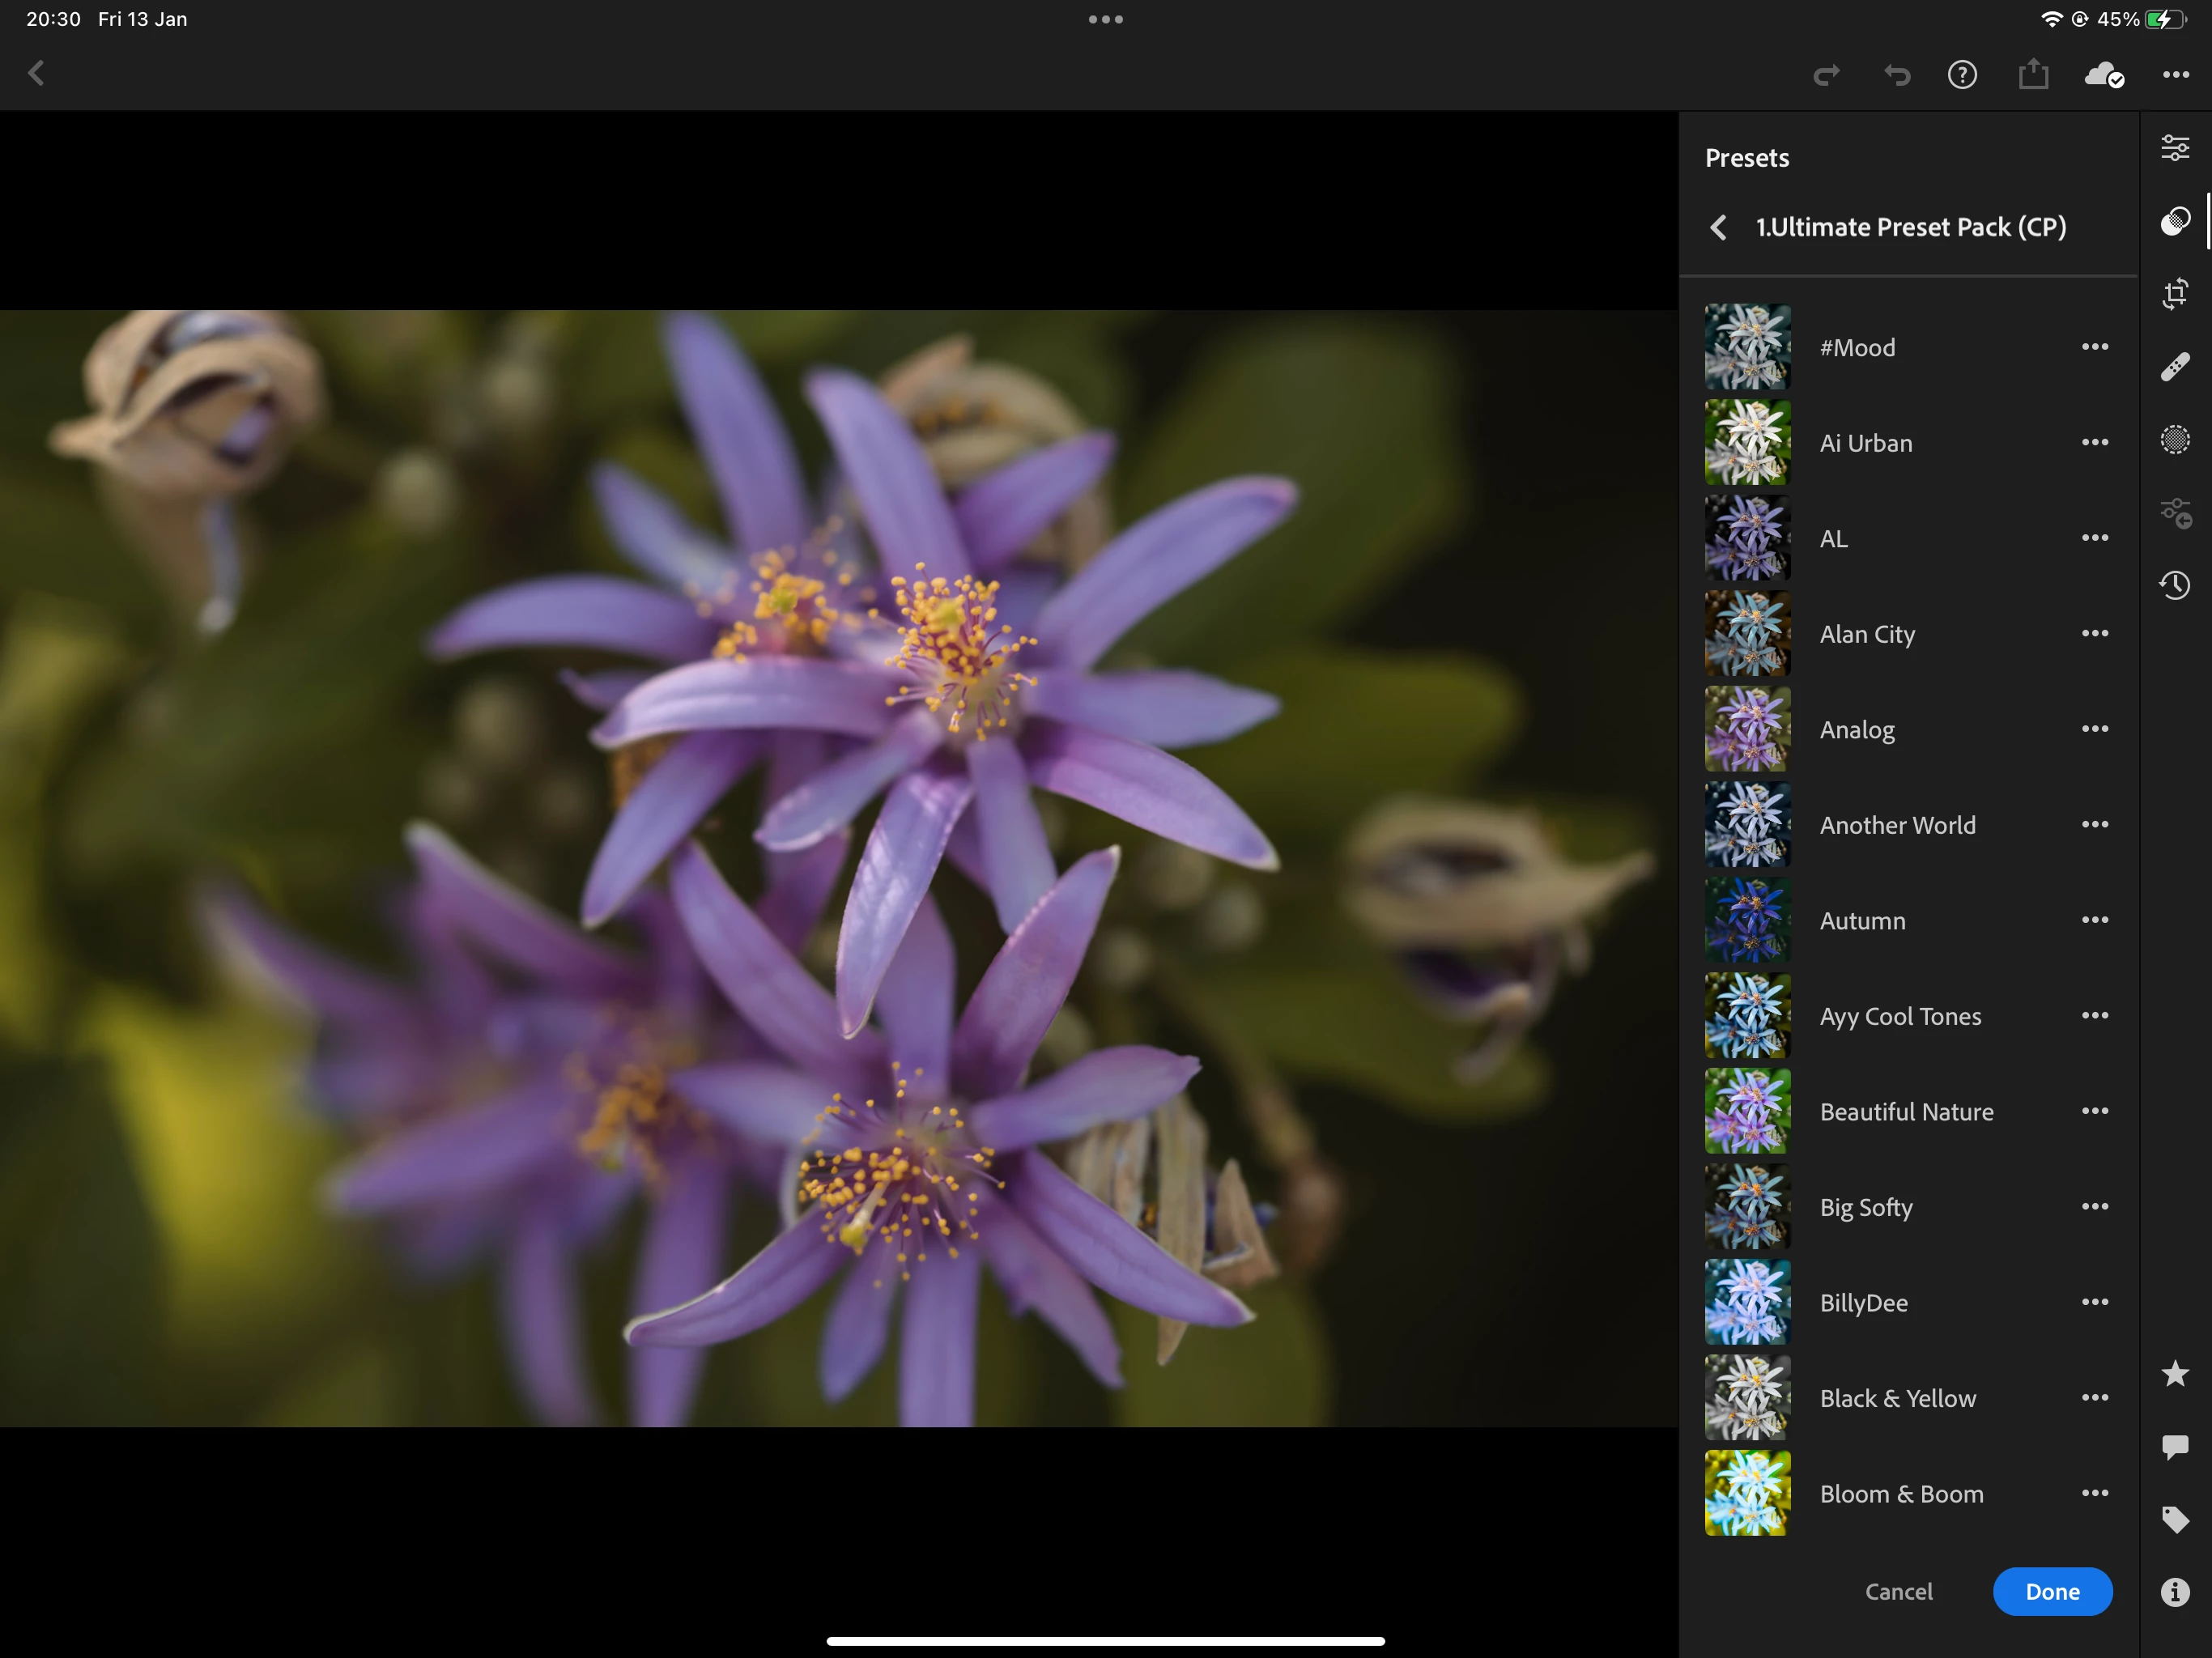Open the Edit adjustments sliders panel
Image resolution: width=2212 pixels, height=1658 pixels.
(2174, 148)
